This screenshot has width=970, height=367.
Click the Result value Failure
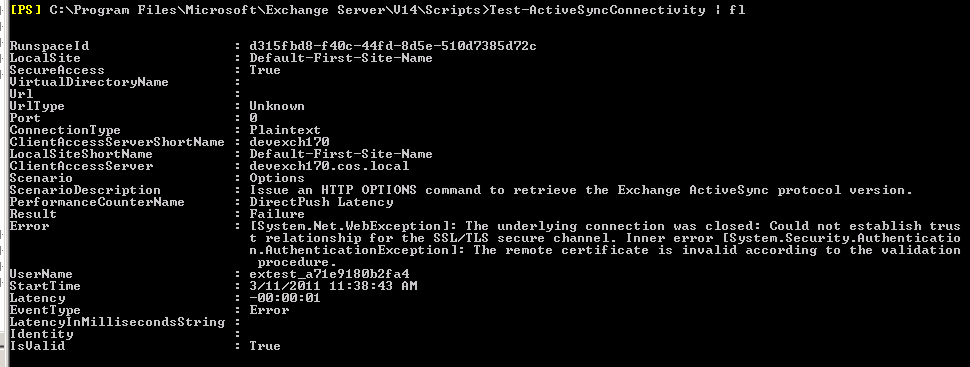coord(277,214)
